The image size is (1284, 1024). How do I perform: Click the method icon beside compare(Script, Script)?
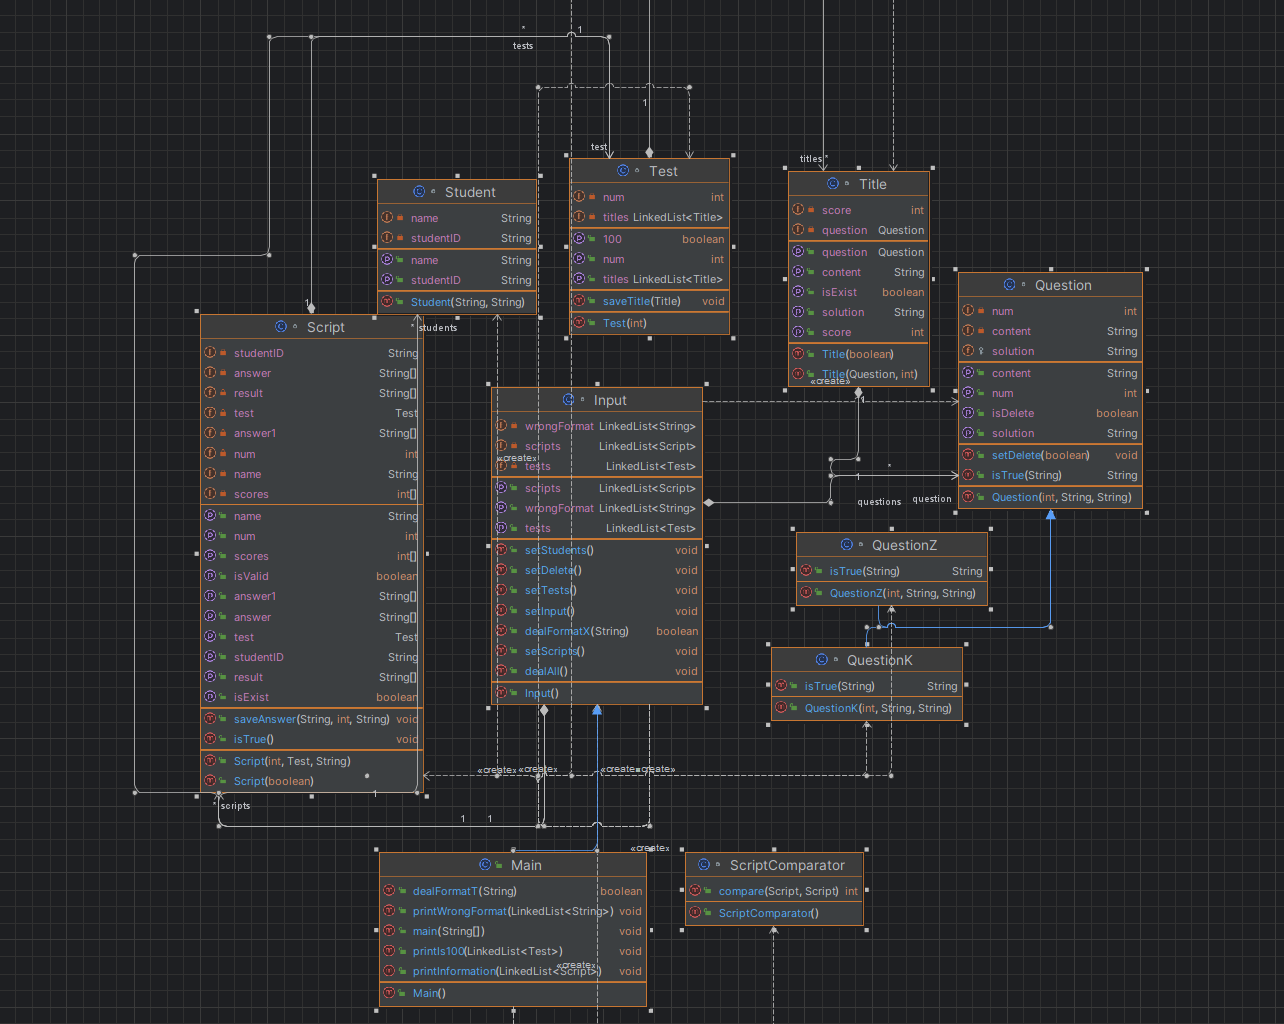694,891
